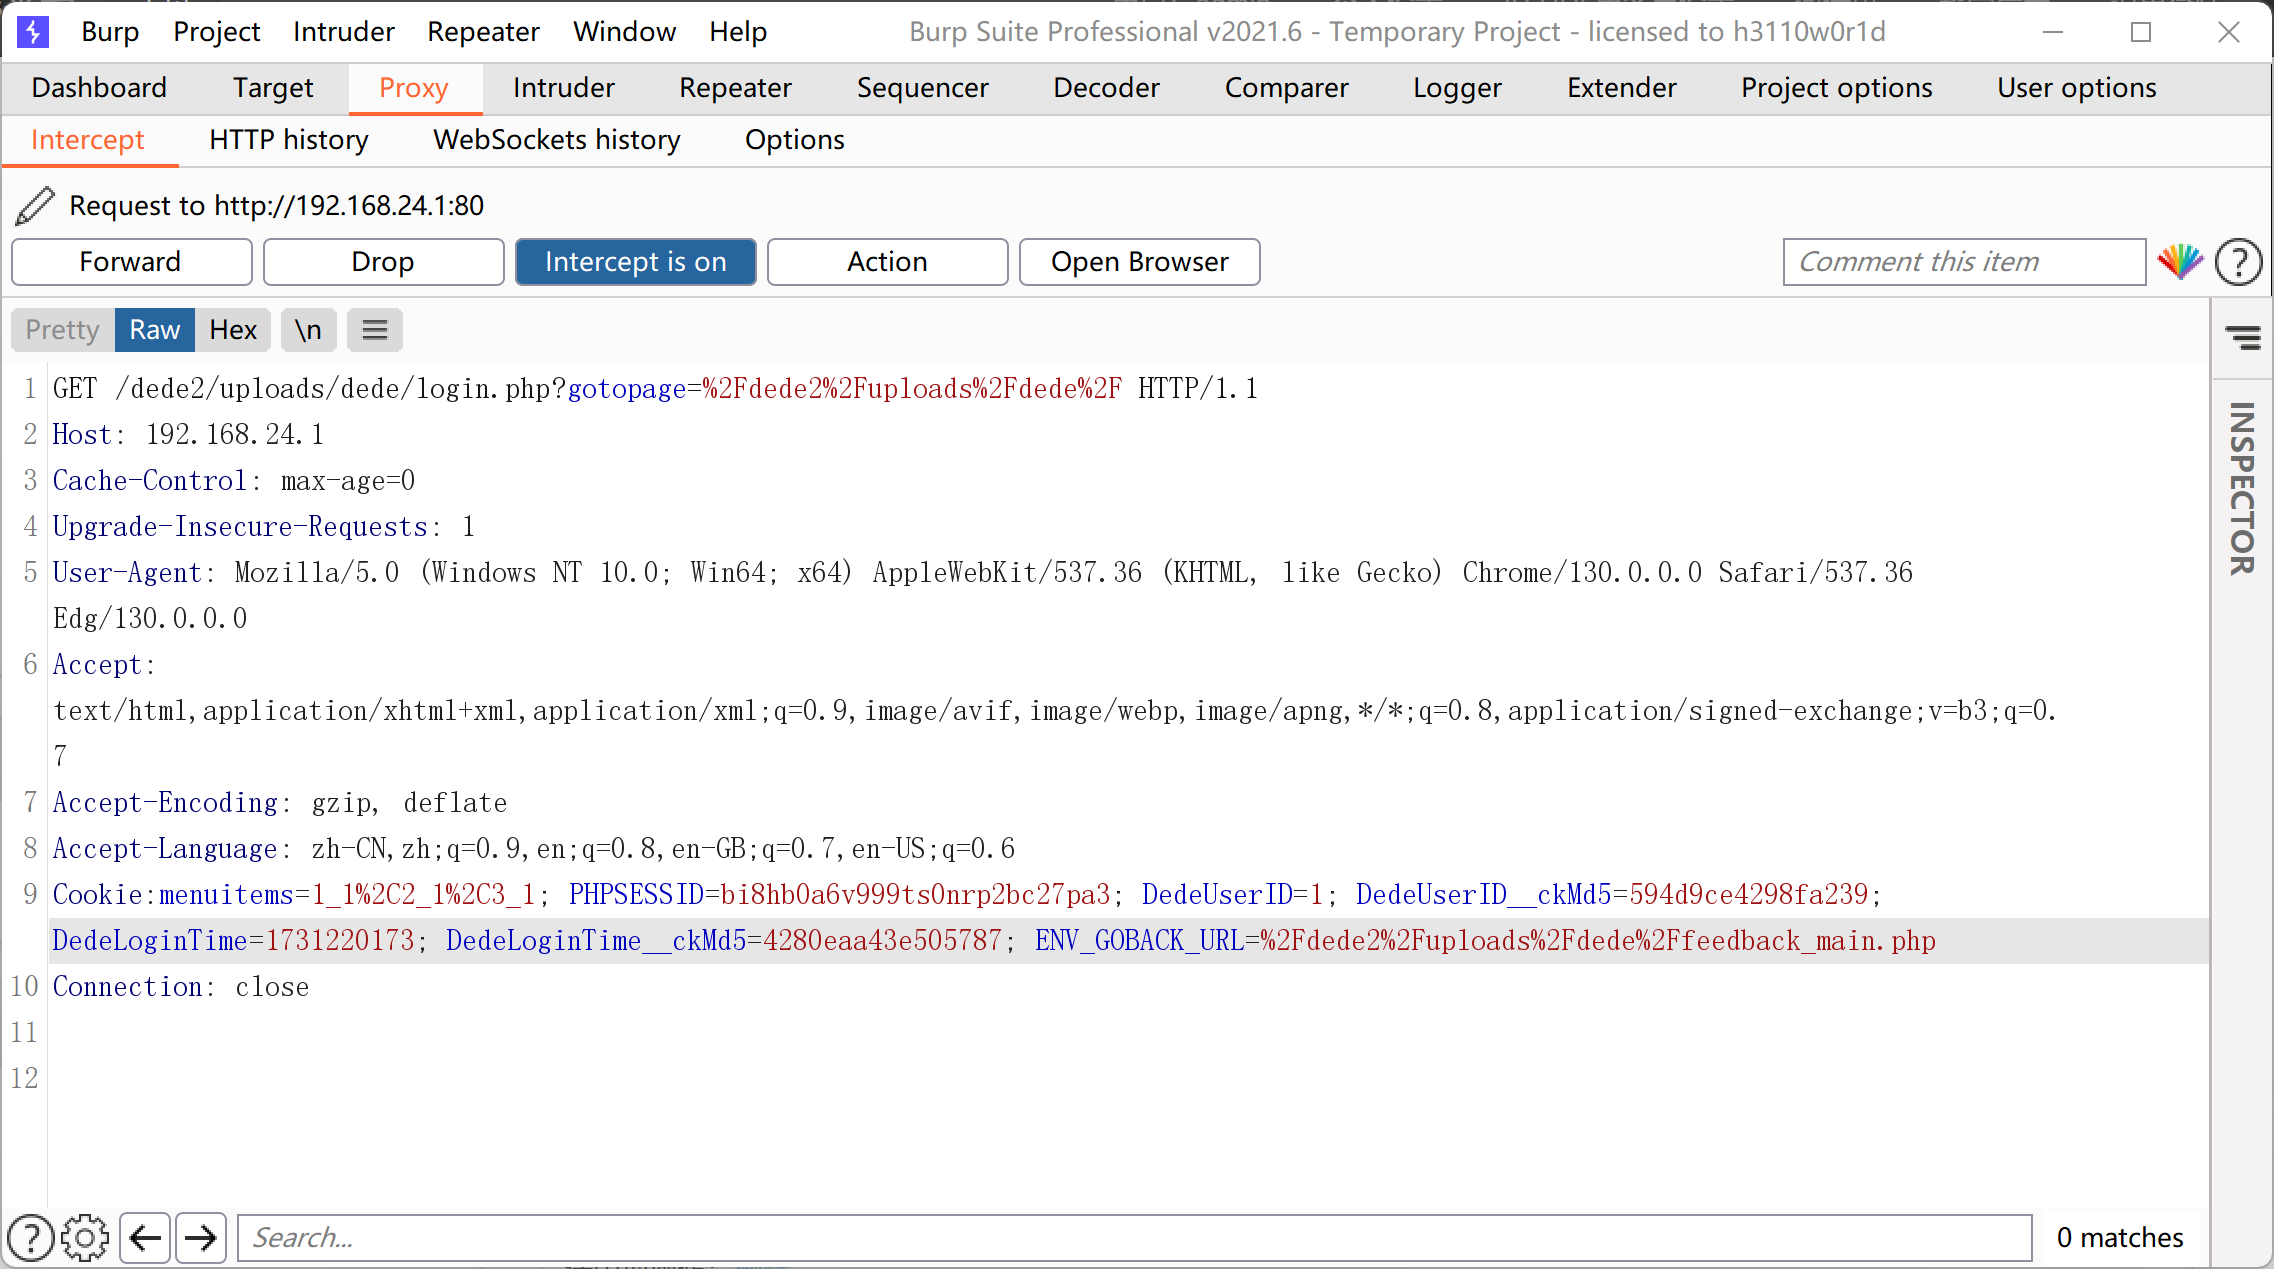The image size is (2274, 1269).
Task: Select the Proxy tab
Action: (x=414, y=88)
